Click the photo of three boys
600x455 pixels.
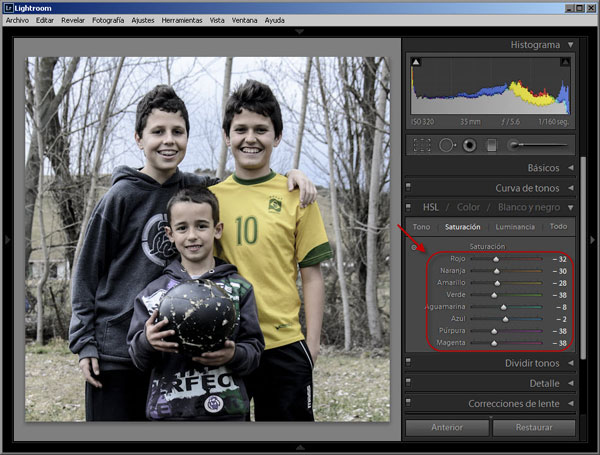[x=208, y=239]
